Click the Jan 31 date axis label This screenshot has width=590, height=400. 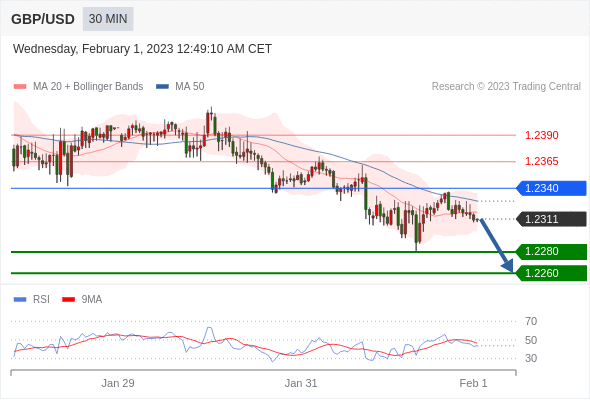[x=301, y=383]
